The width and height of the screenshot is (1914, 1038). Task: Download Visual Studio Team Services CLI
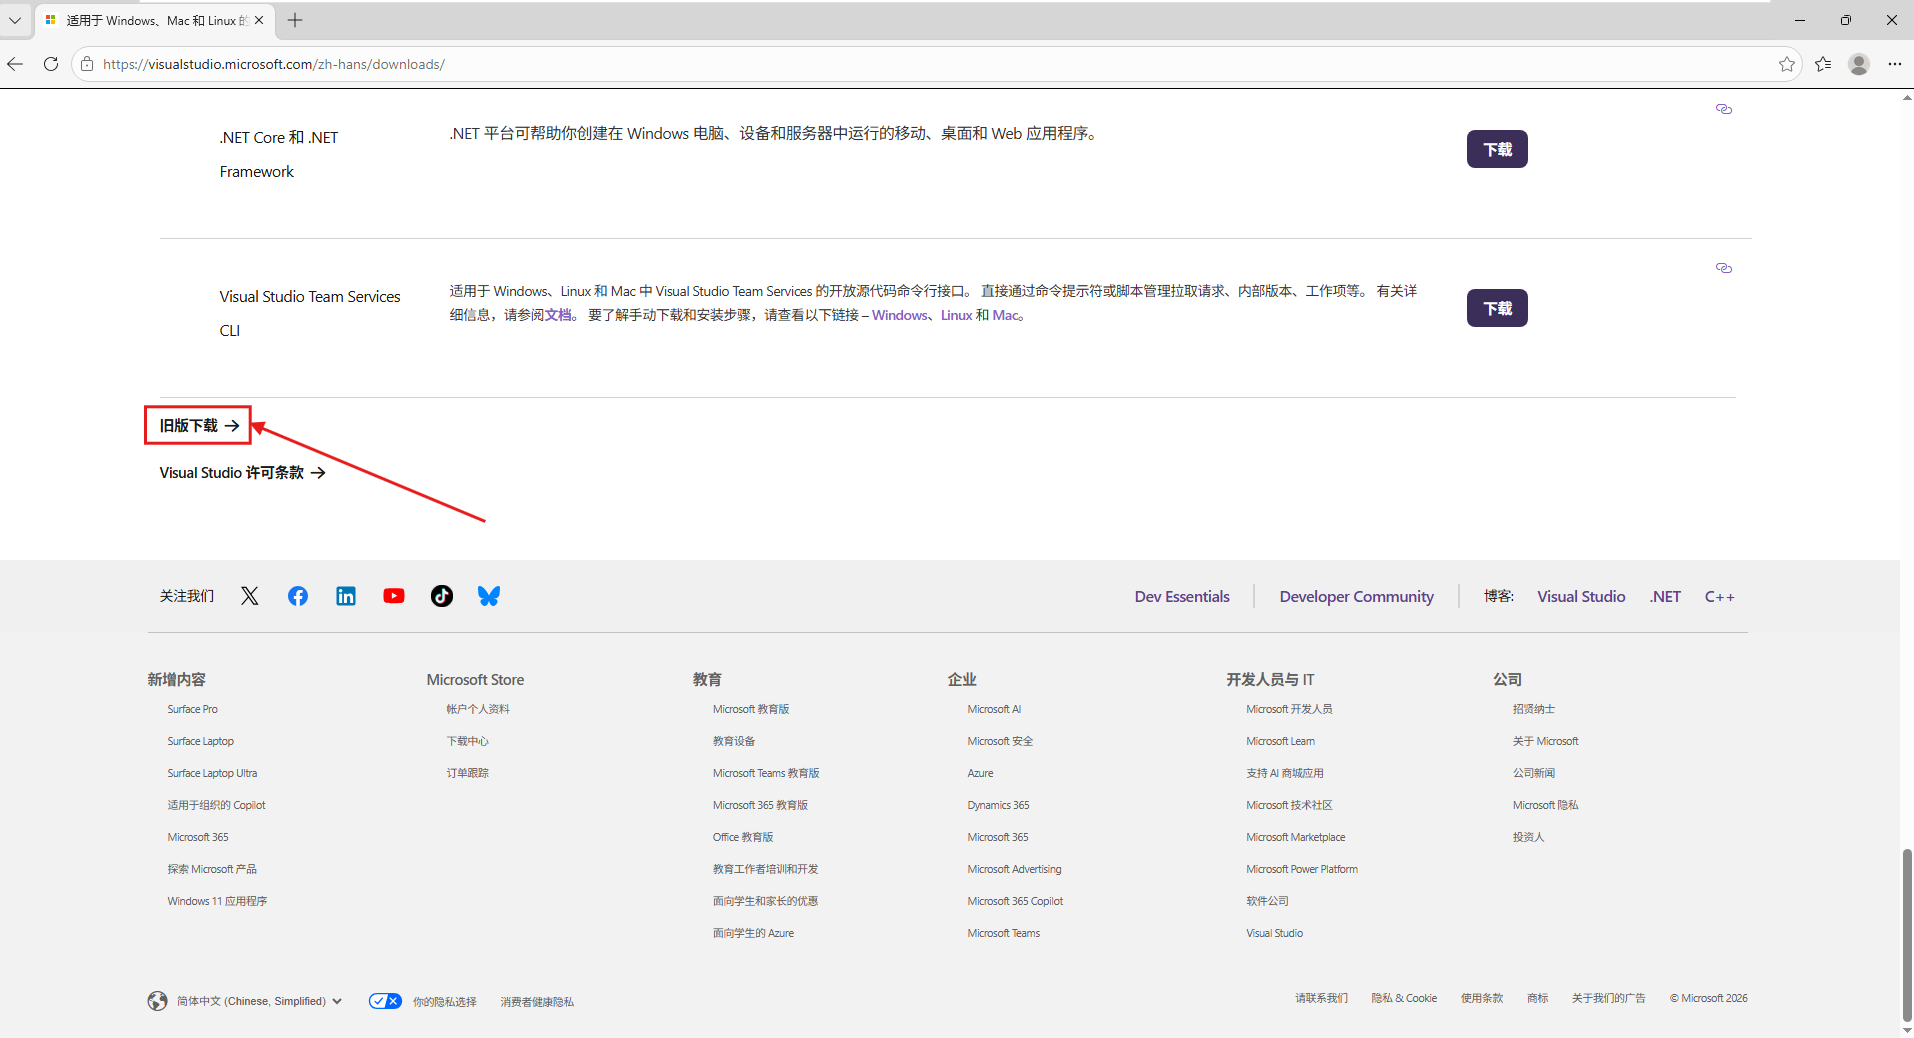[x=1497, y=308]
